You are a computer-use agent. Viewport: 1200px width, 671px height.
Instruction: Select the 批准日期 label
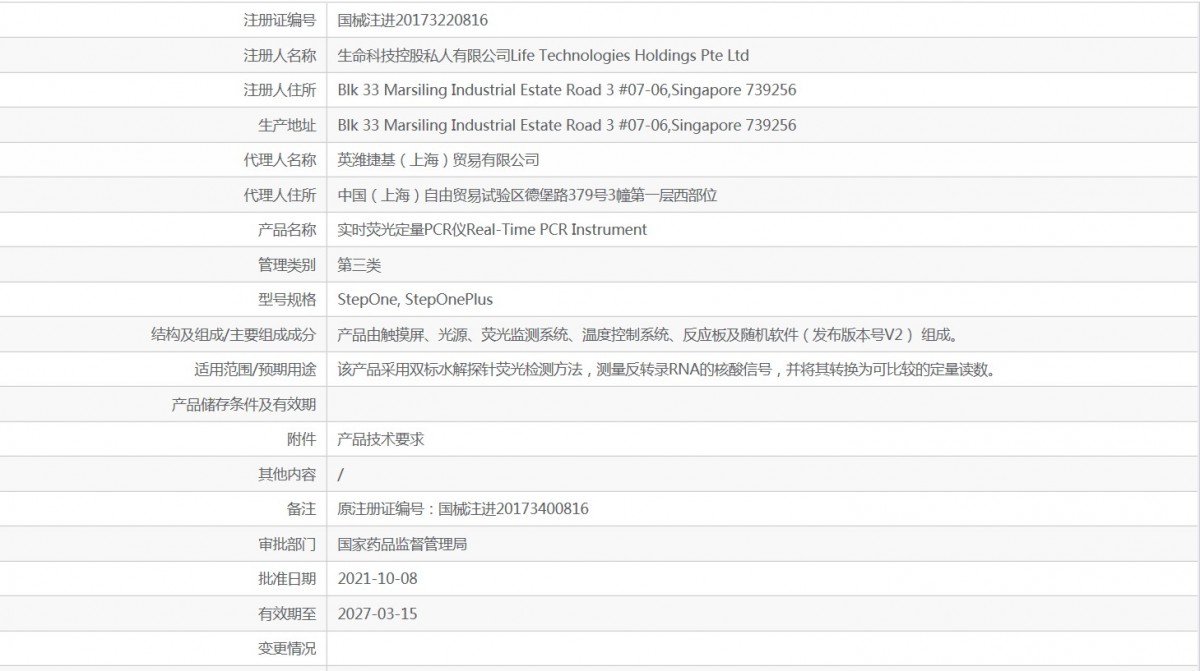(287, 578)
